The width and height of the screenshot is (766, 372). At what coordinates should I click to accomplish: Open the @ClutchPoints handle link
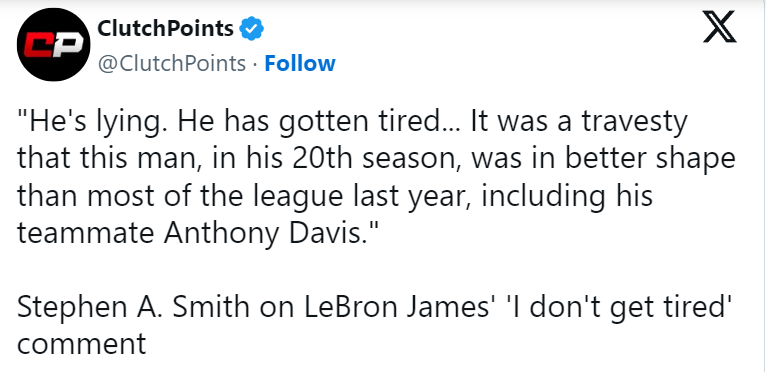pos(172,64)
